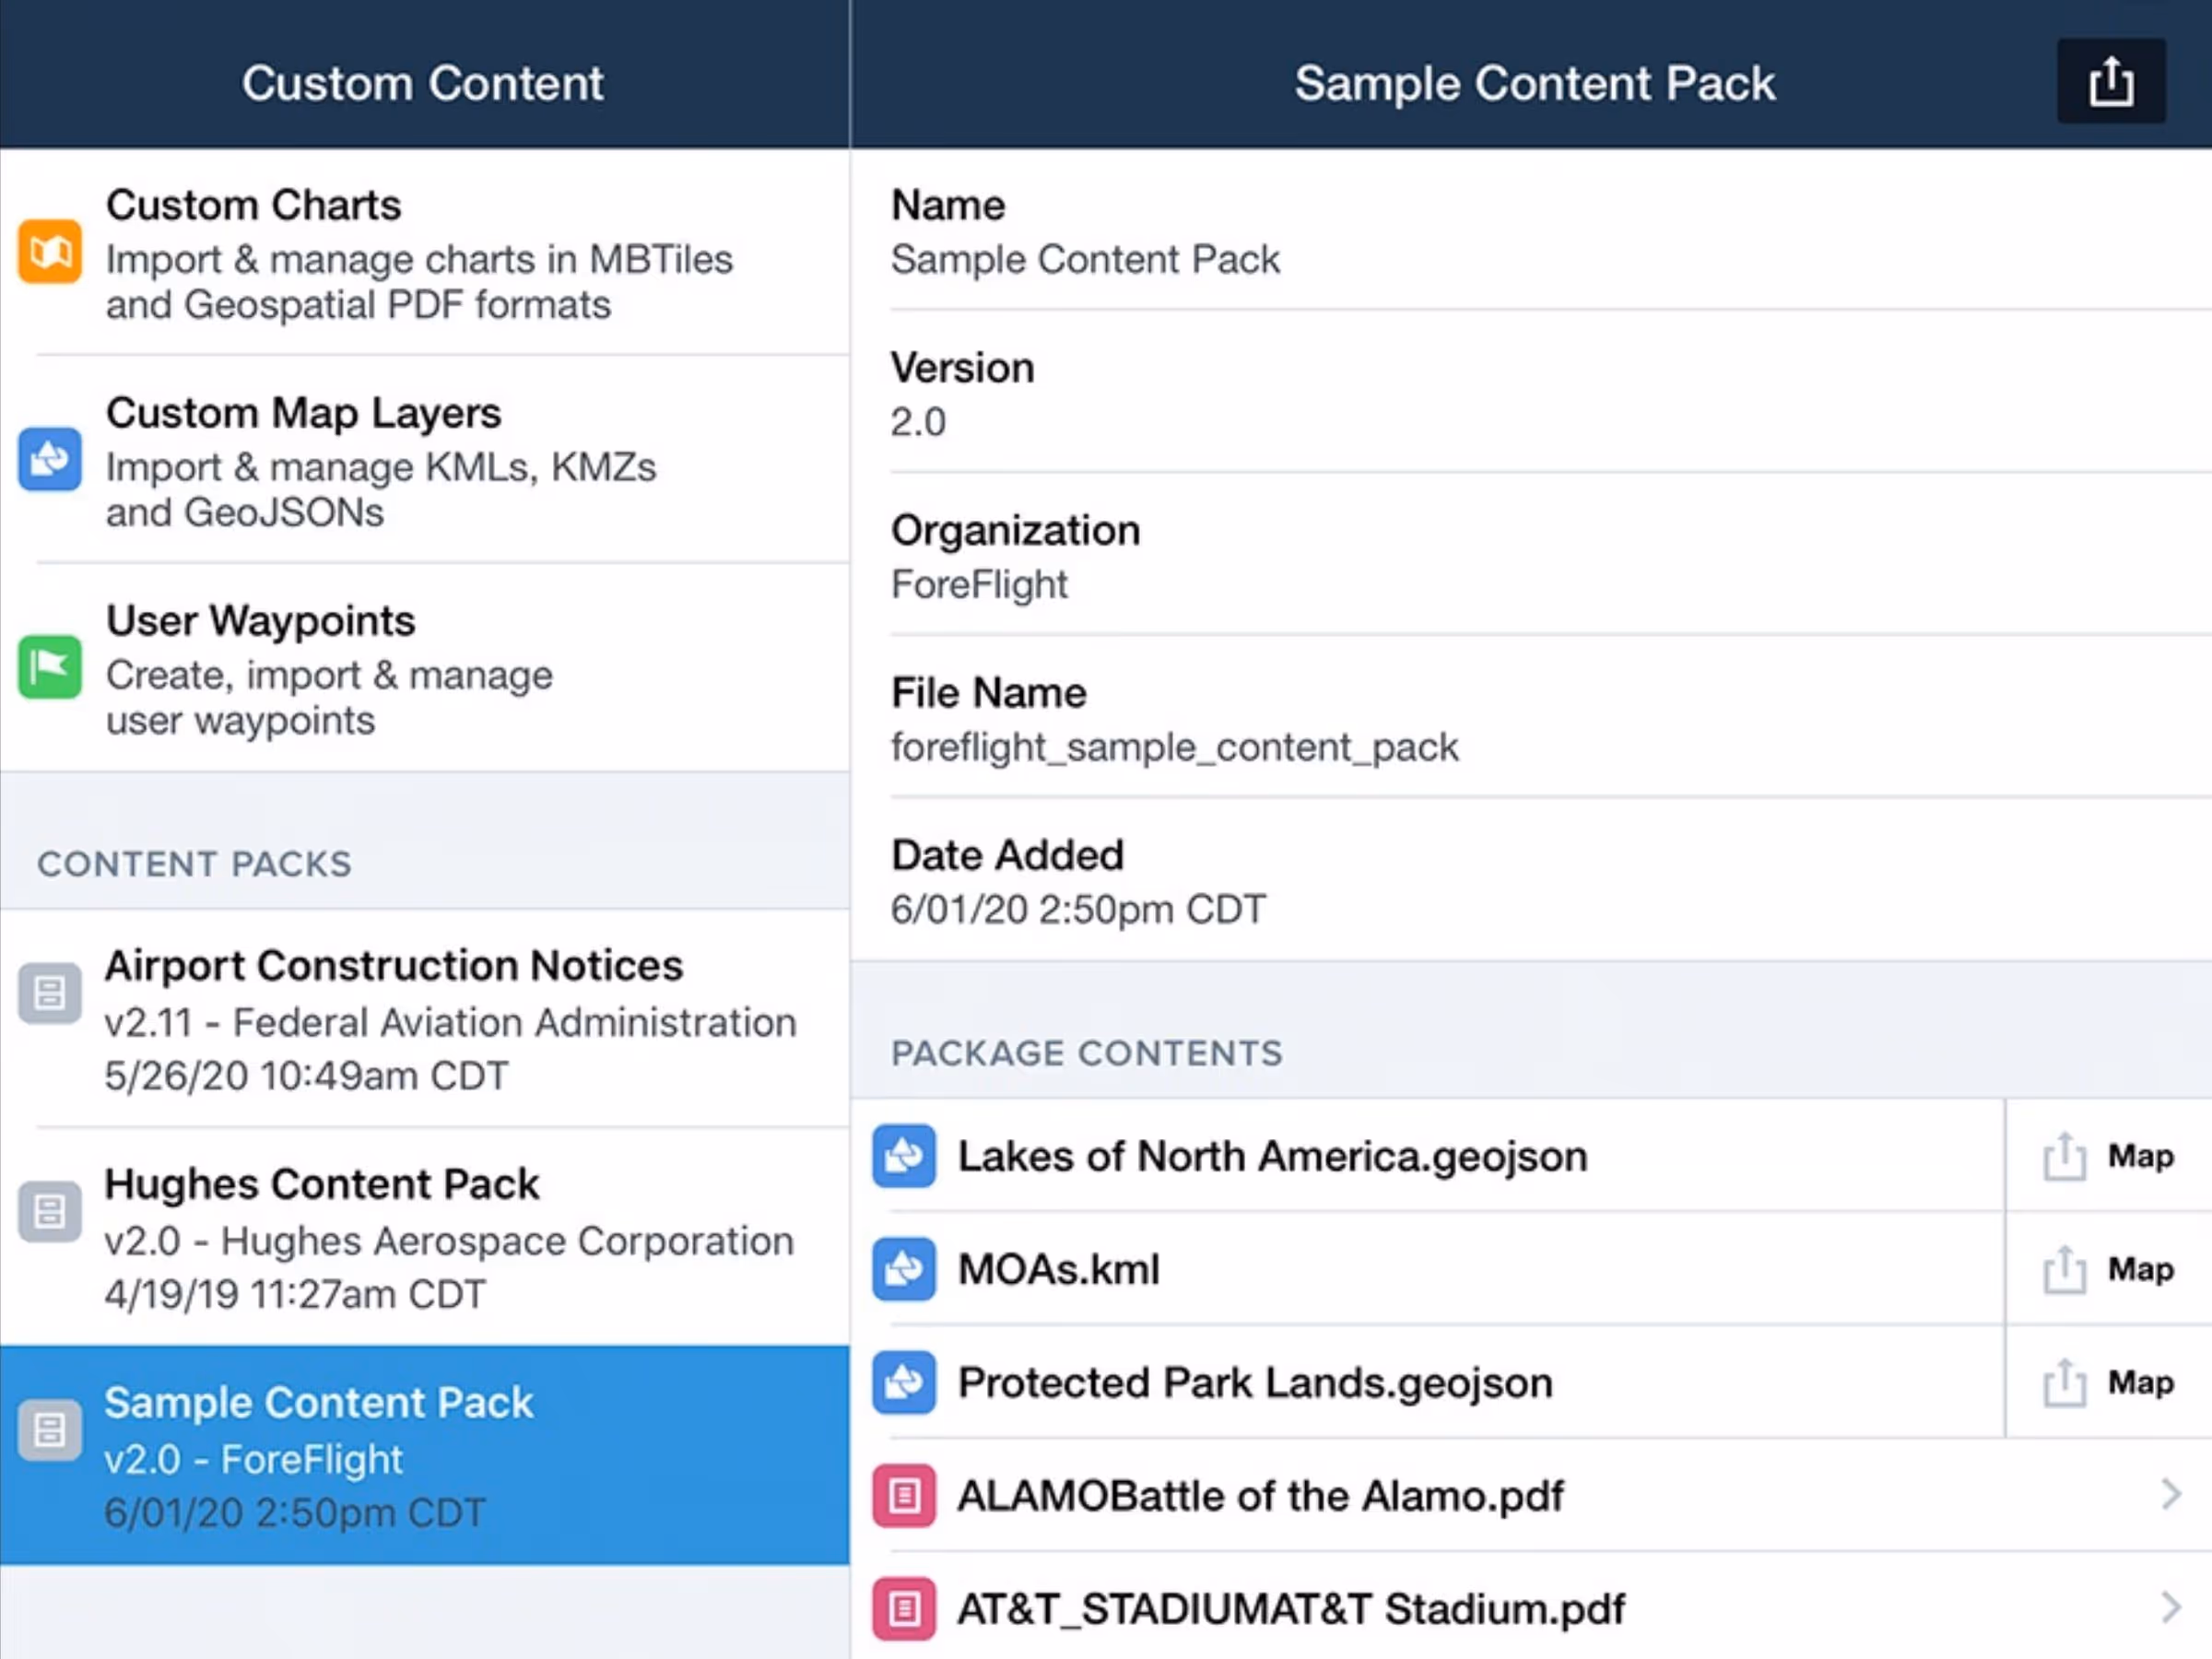Click the blue Custom Map Layers icon
Screen dimensions: 2212x1659
point(49,460)
